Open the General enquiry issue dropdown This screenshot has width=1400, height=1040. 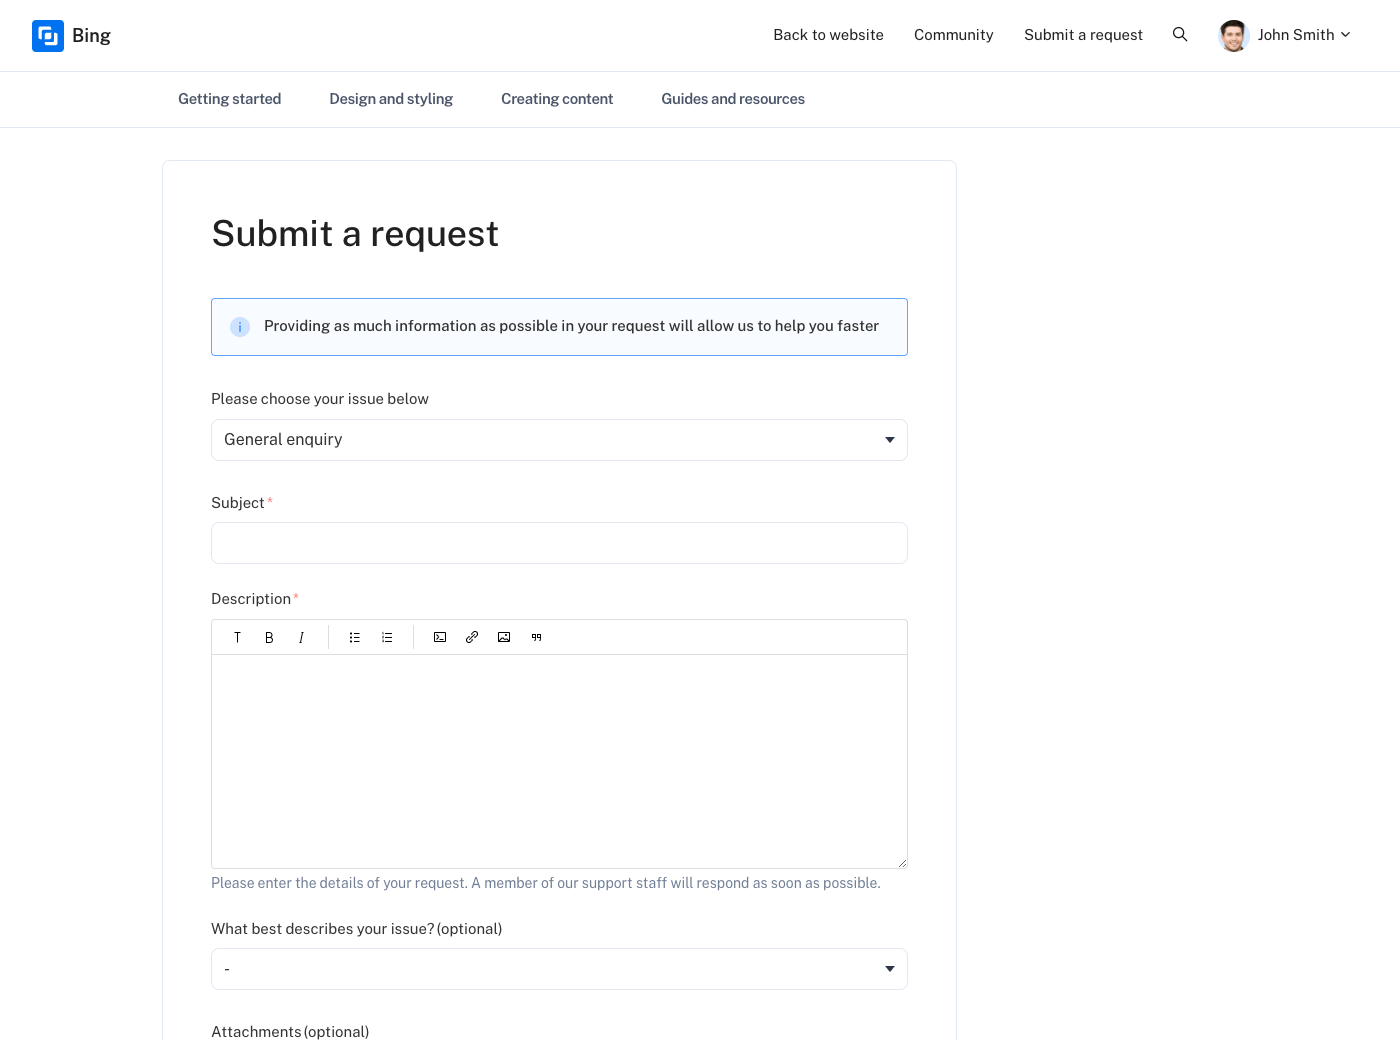pos(559,440)
